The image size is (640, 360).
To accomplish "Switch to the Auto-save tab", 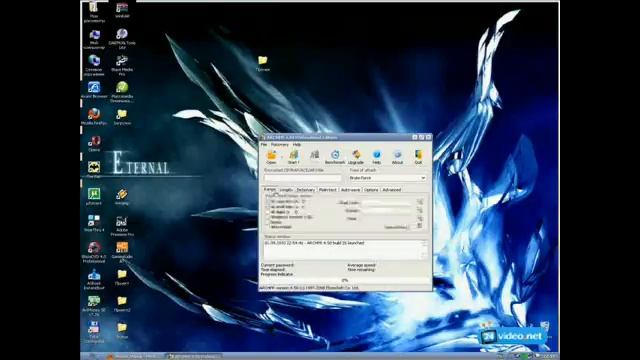I will click(350, 190).
